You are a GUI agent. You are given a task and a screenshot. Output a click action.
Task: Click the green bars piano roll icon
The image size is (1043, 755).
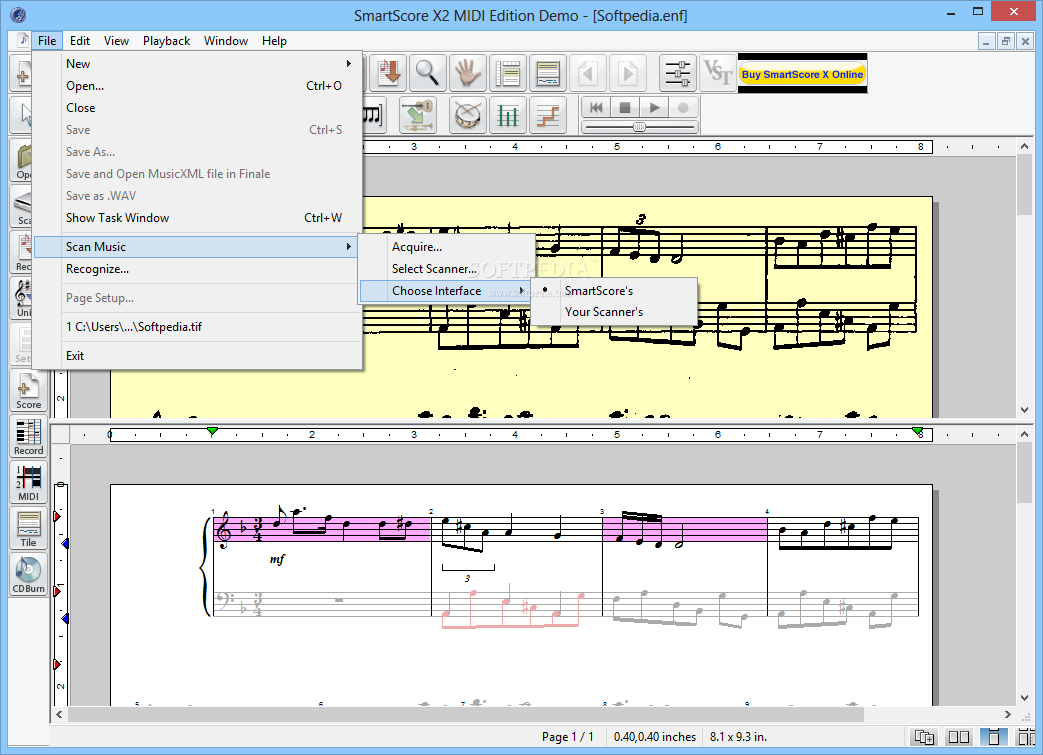[508, 116]
